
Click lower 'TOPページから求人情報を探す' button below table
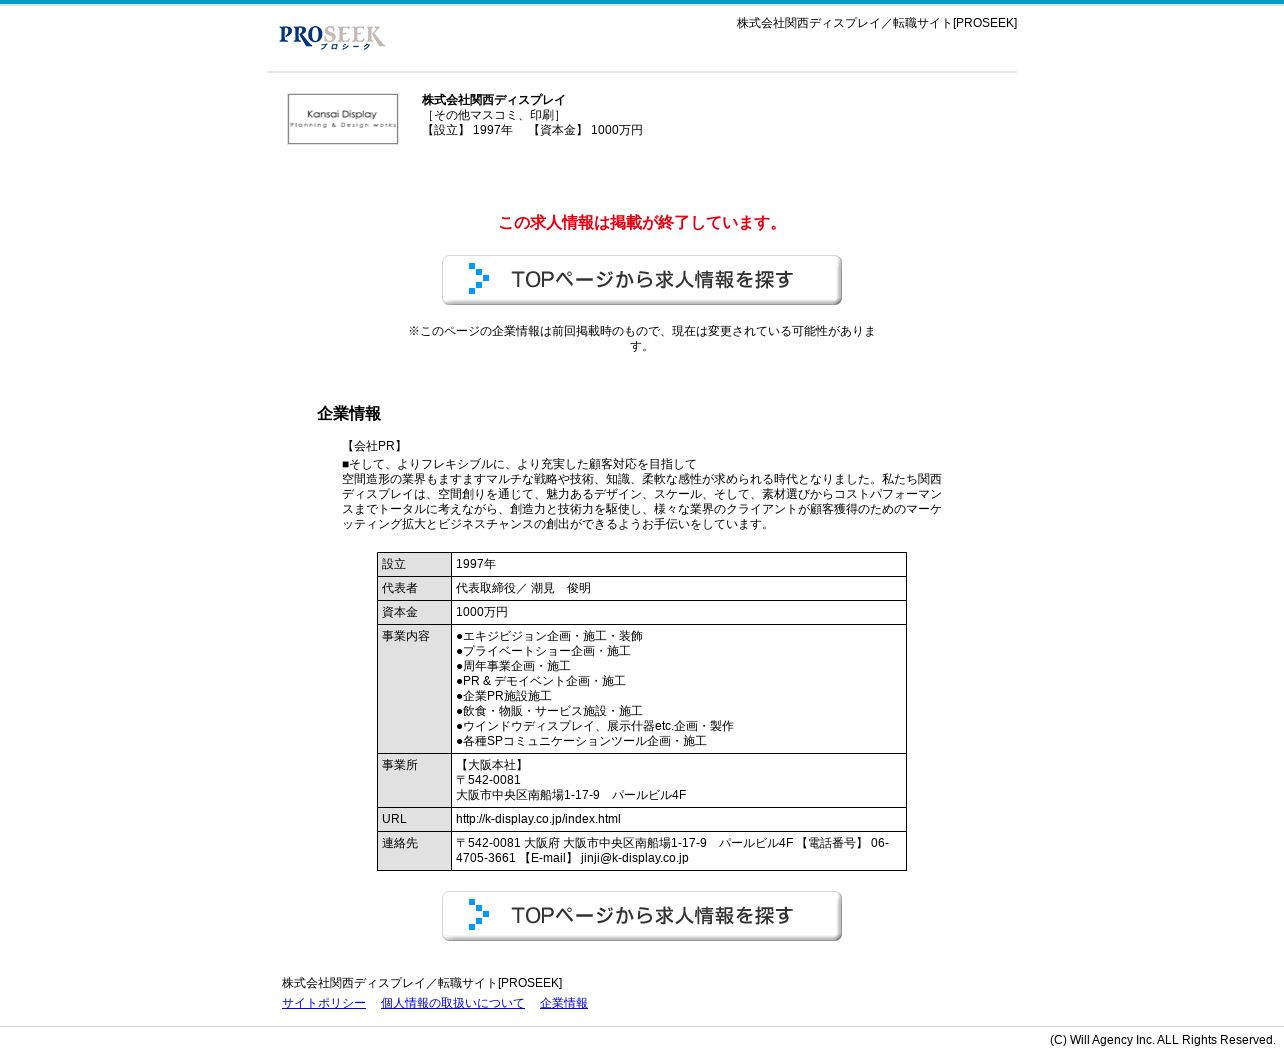[642, 916]
